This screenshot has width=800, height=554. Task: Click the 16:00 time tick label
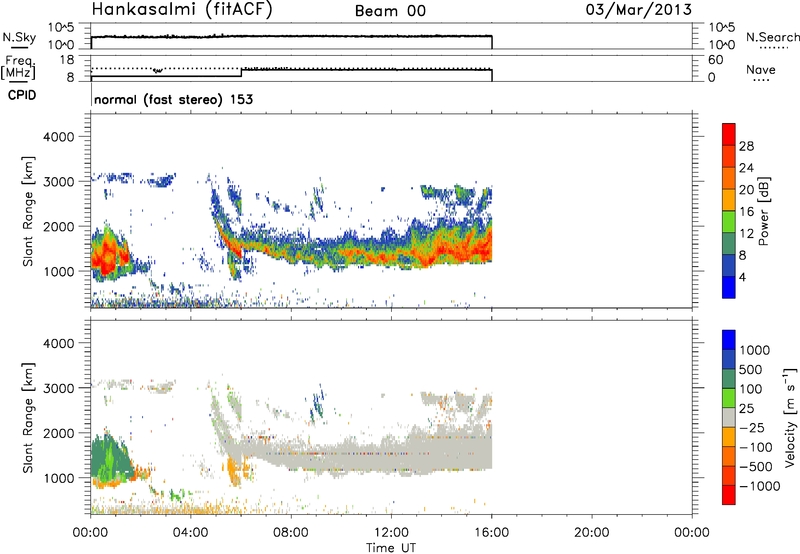pos(491,532)
